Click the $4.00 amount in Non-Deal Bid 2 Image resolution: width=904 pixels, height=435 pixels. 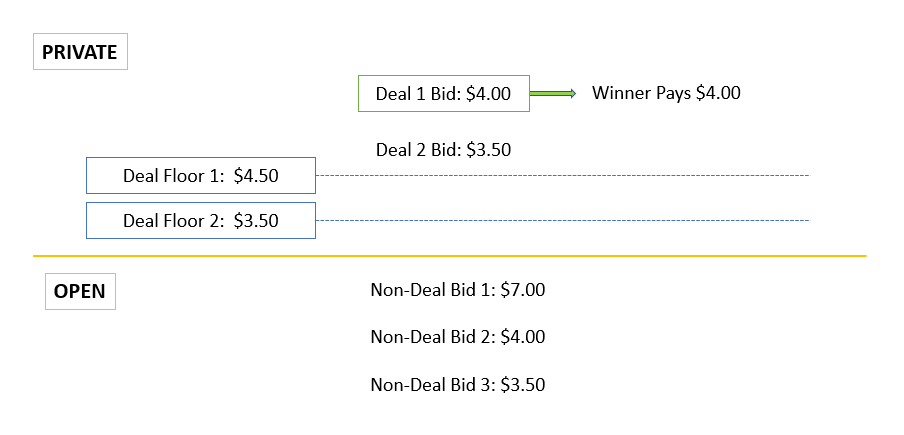[x=523, y=337]
